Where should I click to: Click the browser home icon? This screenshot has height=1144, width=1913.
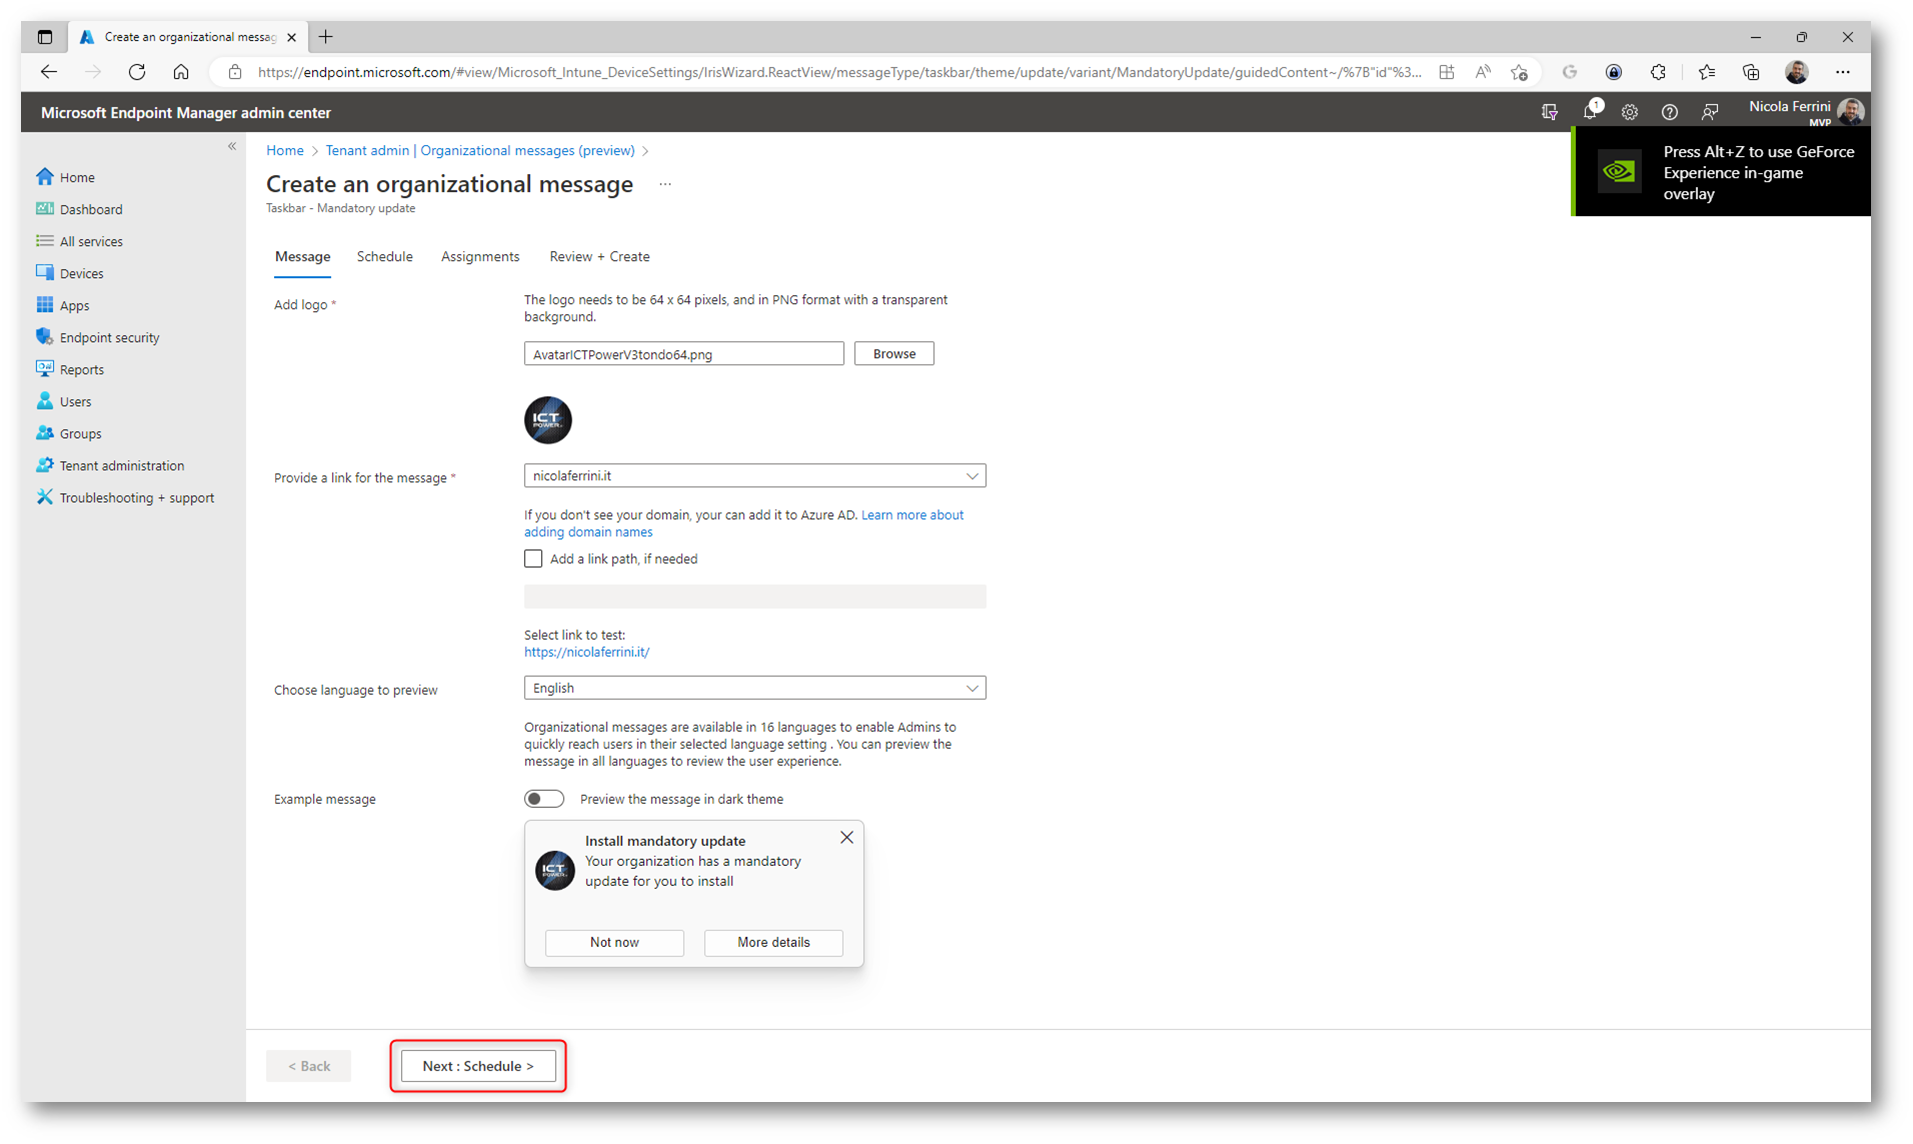click(x=181, y=72)
